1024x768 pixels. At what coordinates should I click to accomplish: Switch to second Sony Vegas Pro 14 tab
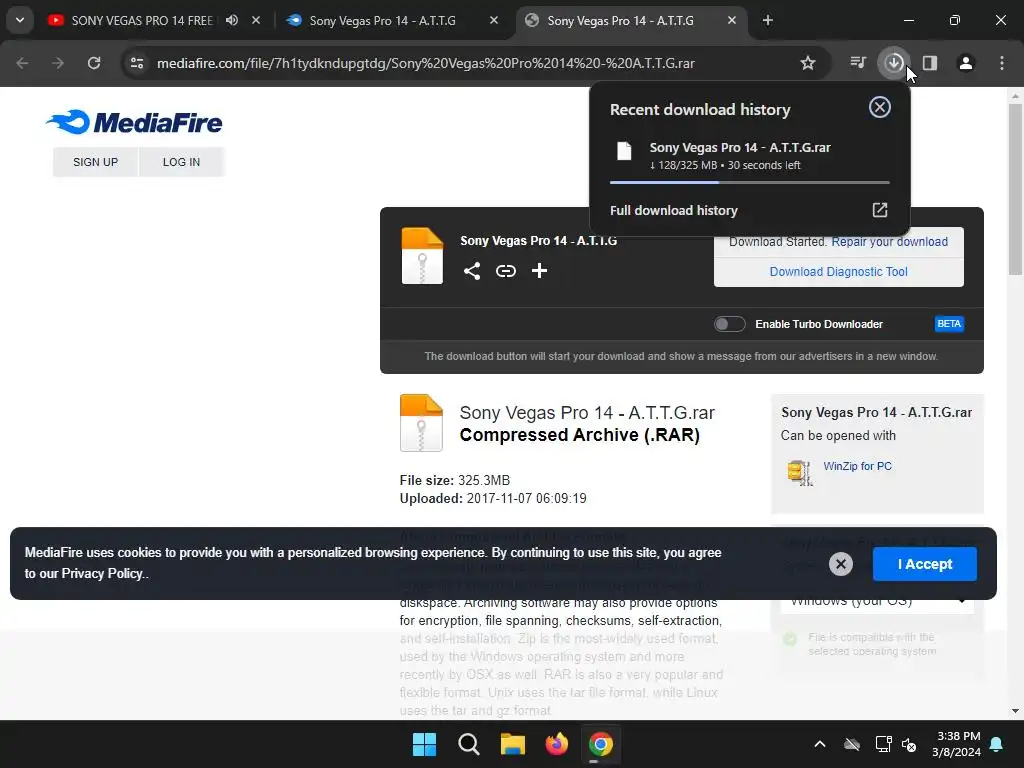click(x=382, y=20)
